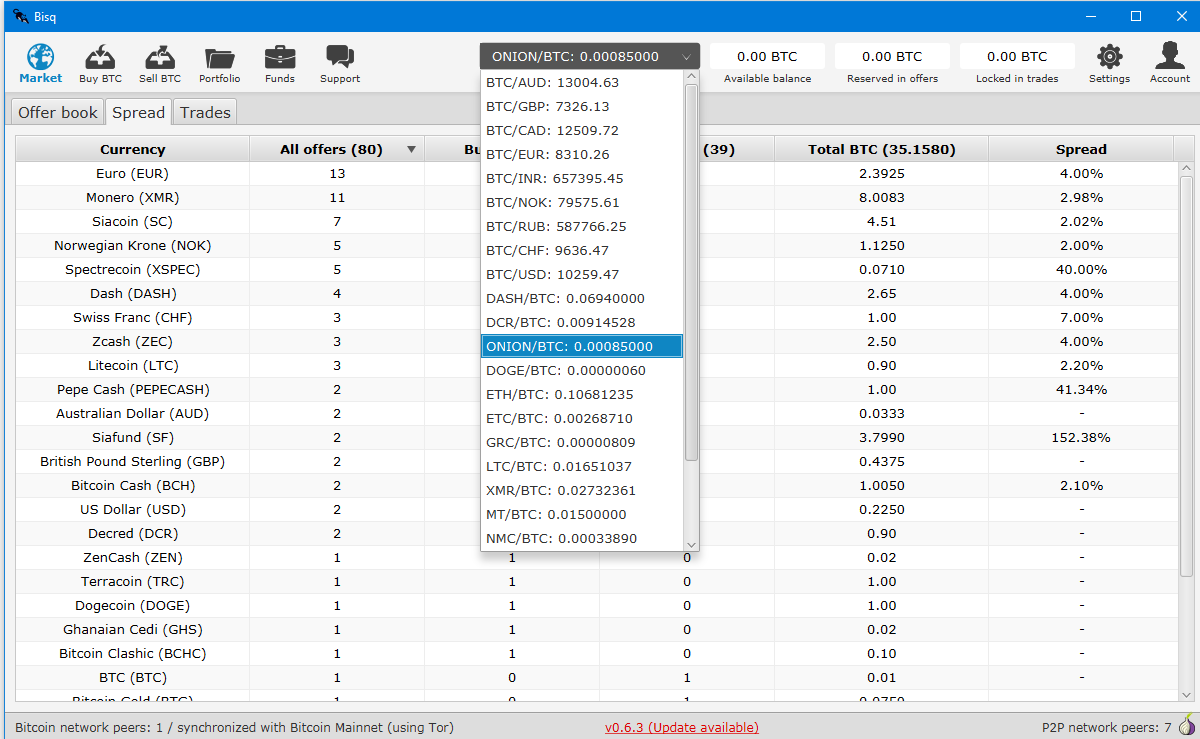
Task: Select the Ghanaian Cedi (GHS) row
Action: coord(597,629)
